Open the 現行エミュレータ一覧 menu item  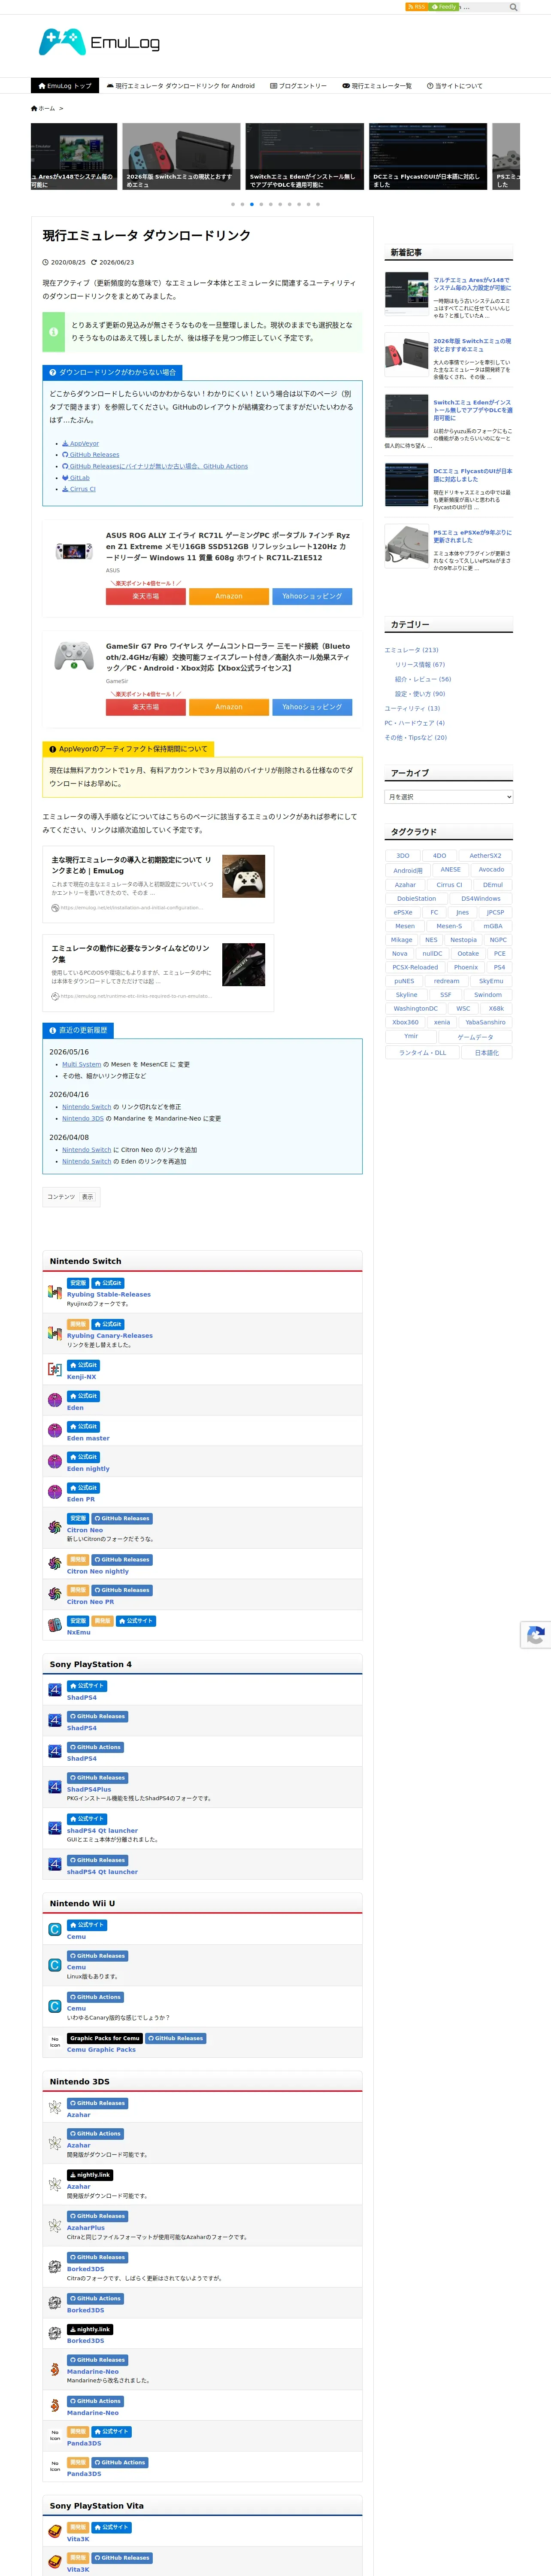(377, 86)
